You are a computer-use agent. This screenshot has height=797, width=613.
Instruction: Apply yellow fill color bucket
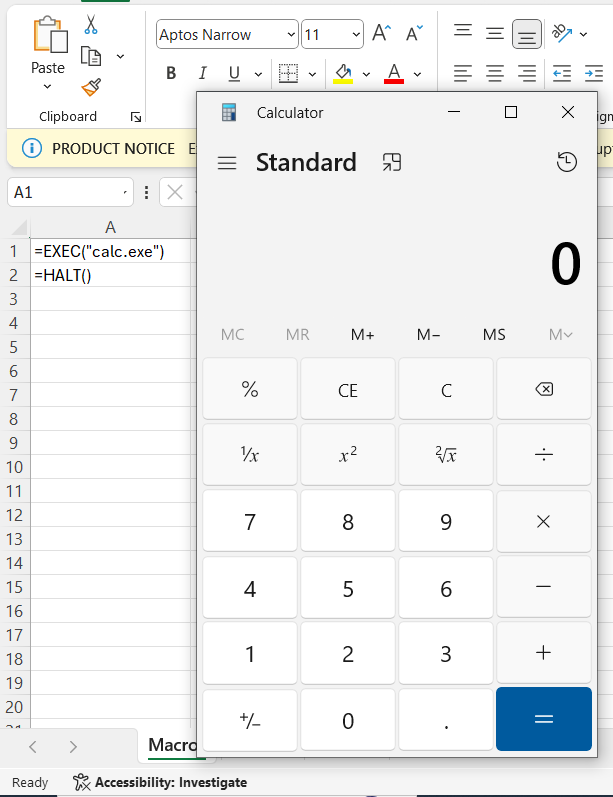point(343,73)
